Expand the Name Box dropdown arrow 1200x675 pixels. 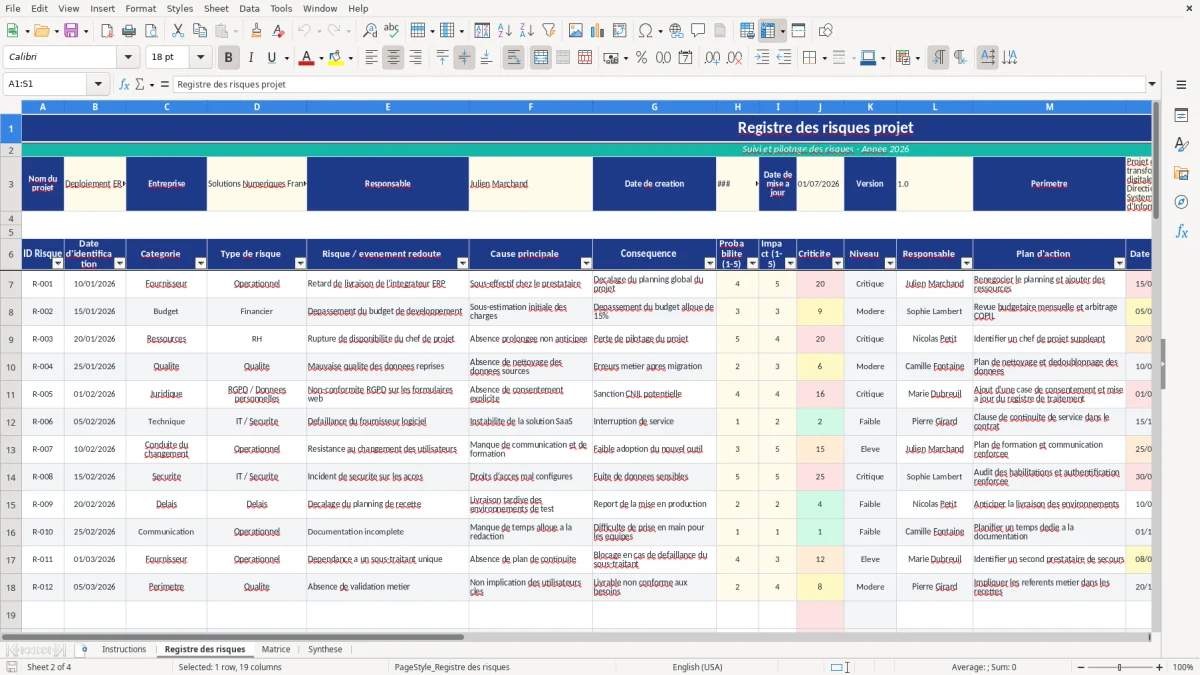(98, 84)
